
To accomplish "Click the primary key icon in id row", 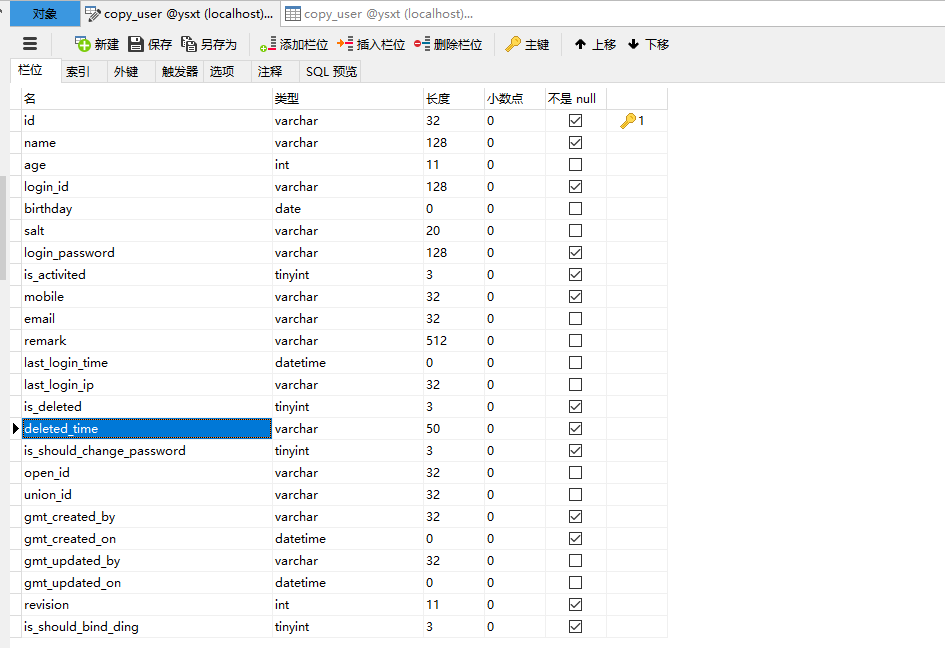I will (628, 121).
